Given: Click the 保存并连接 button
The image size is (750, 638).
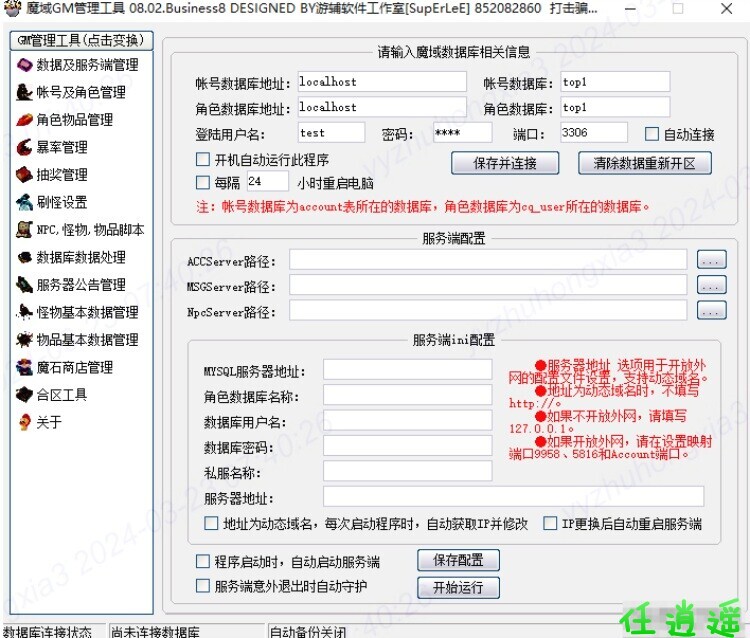Looking at the screenshot, I should point(504,163).
